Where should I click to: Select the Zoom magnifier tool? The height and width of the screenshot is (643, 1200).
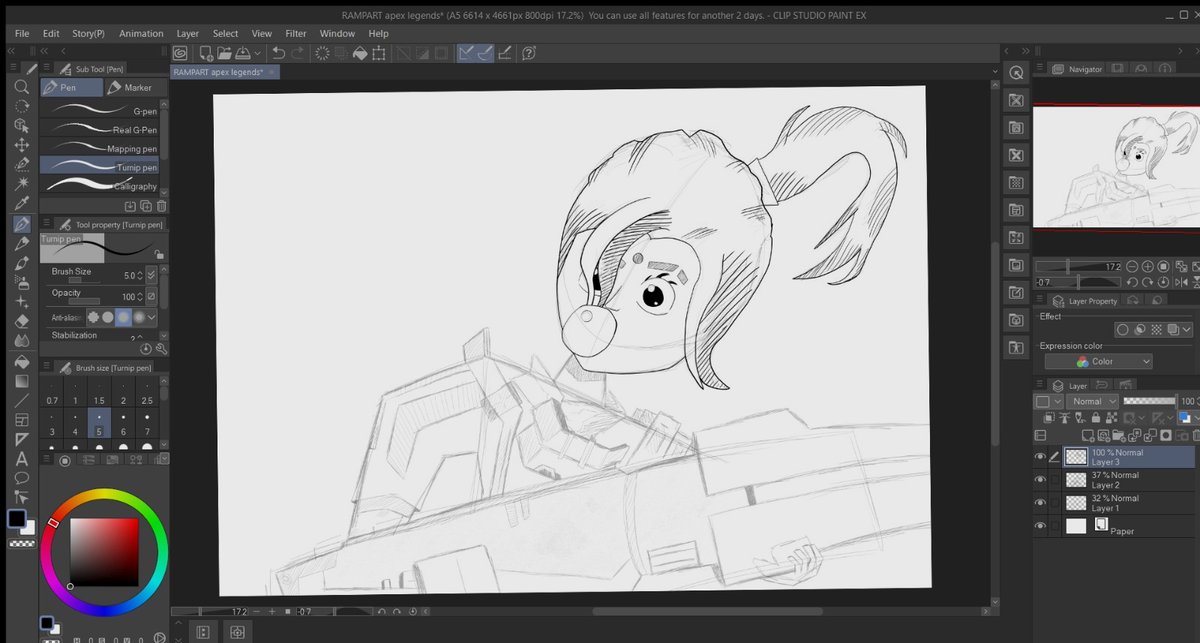click(x=21, y=87)
